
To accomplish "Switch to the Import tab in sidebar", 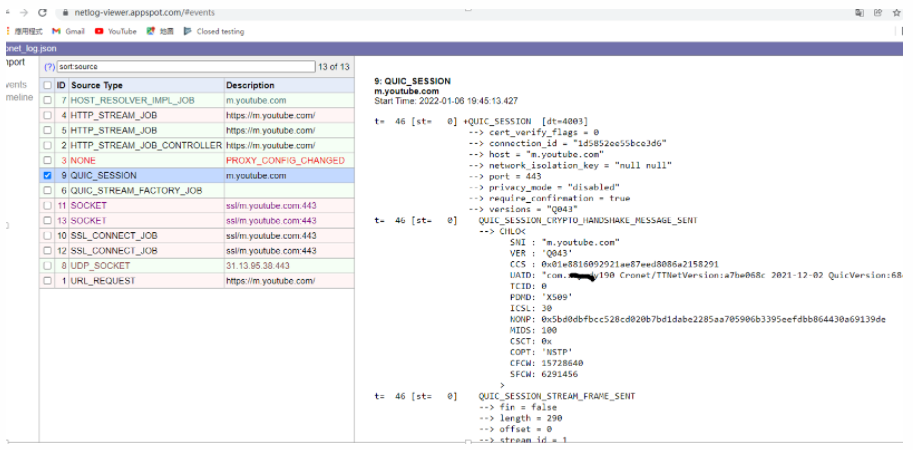I will pos(14,62).
